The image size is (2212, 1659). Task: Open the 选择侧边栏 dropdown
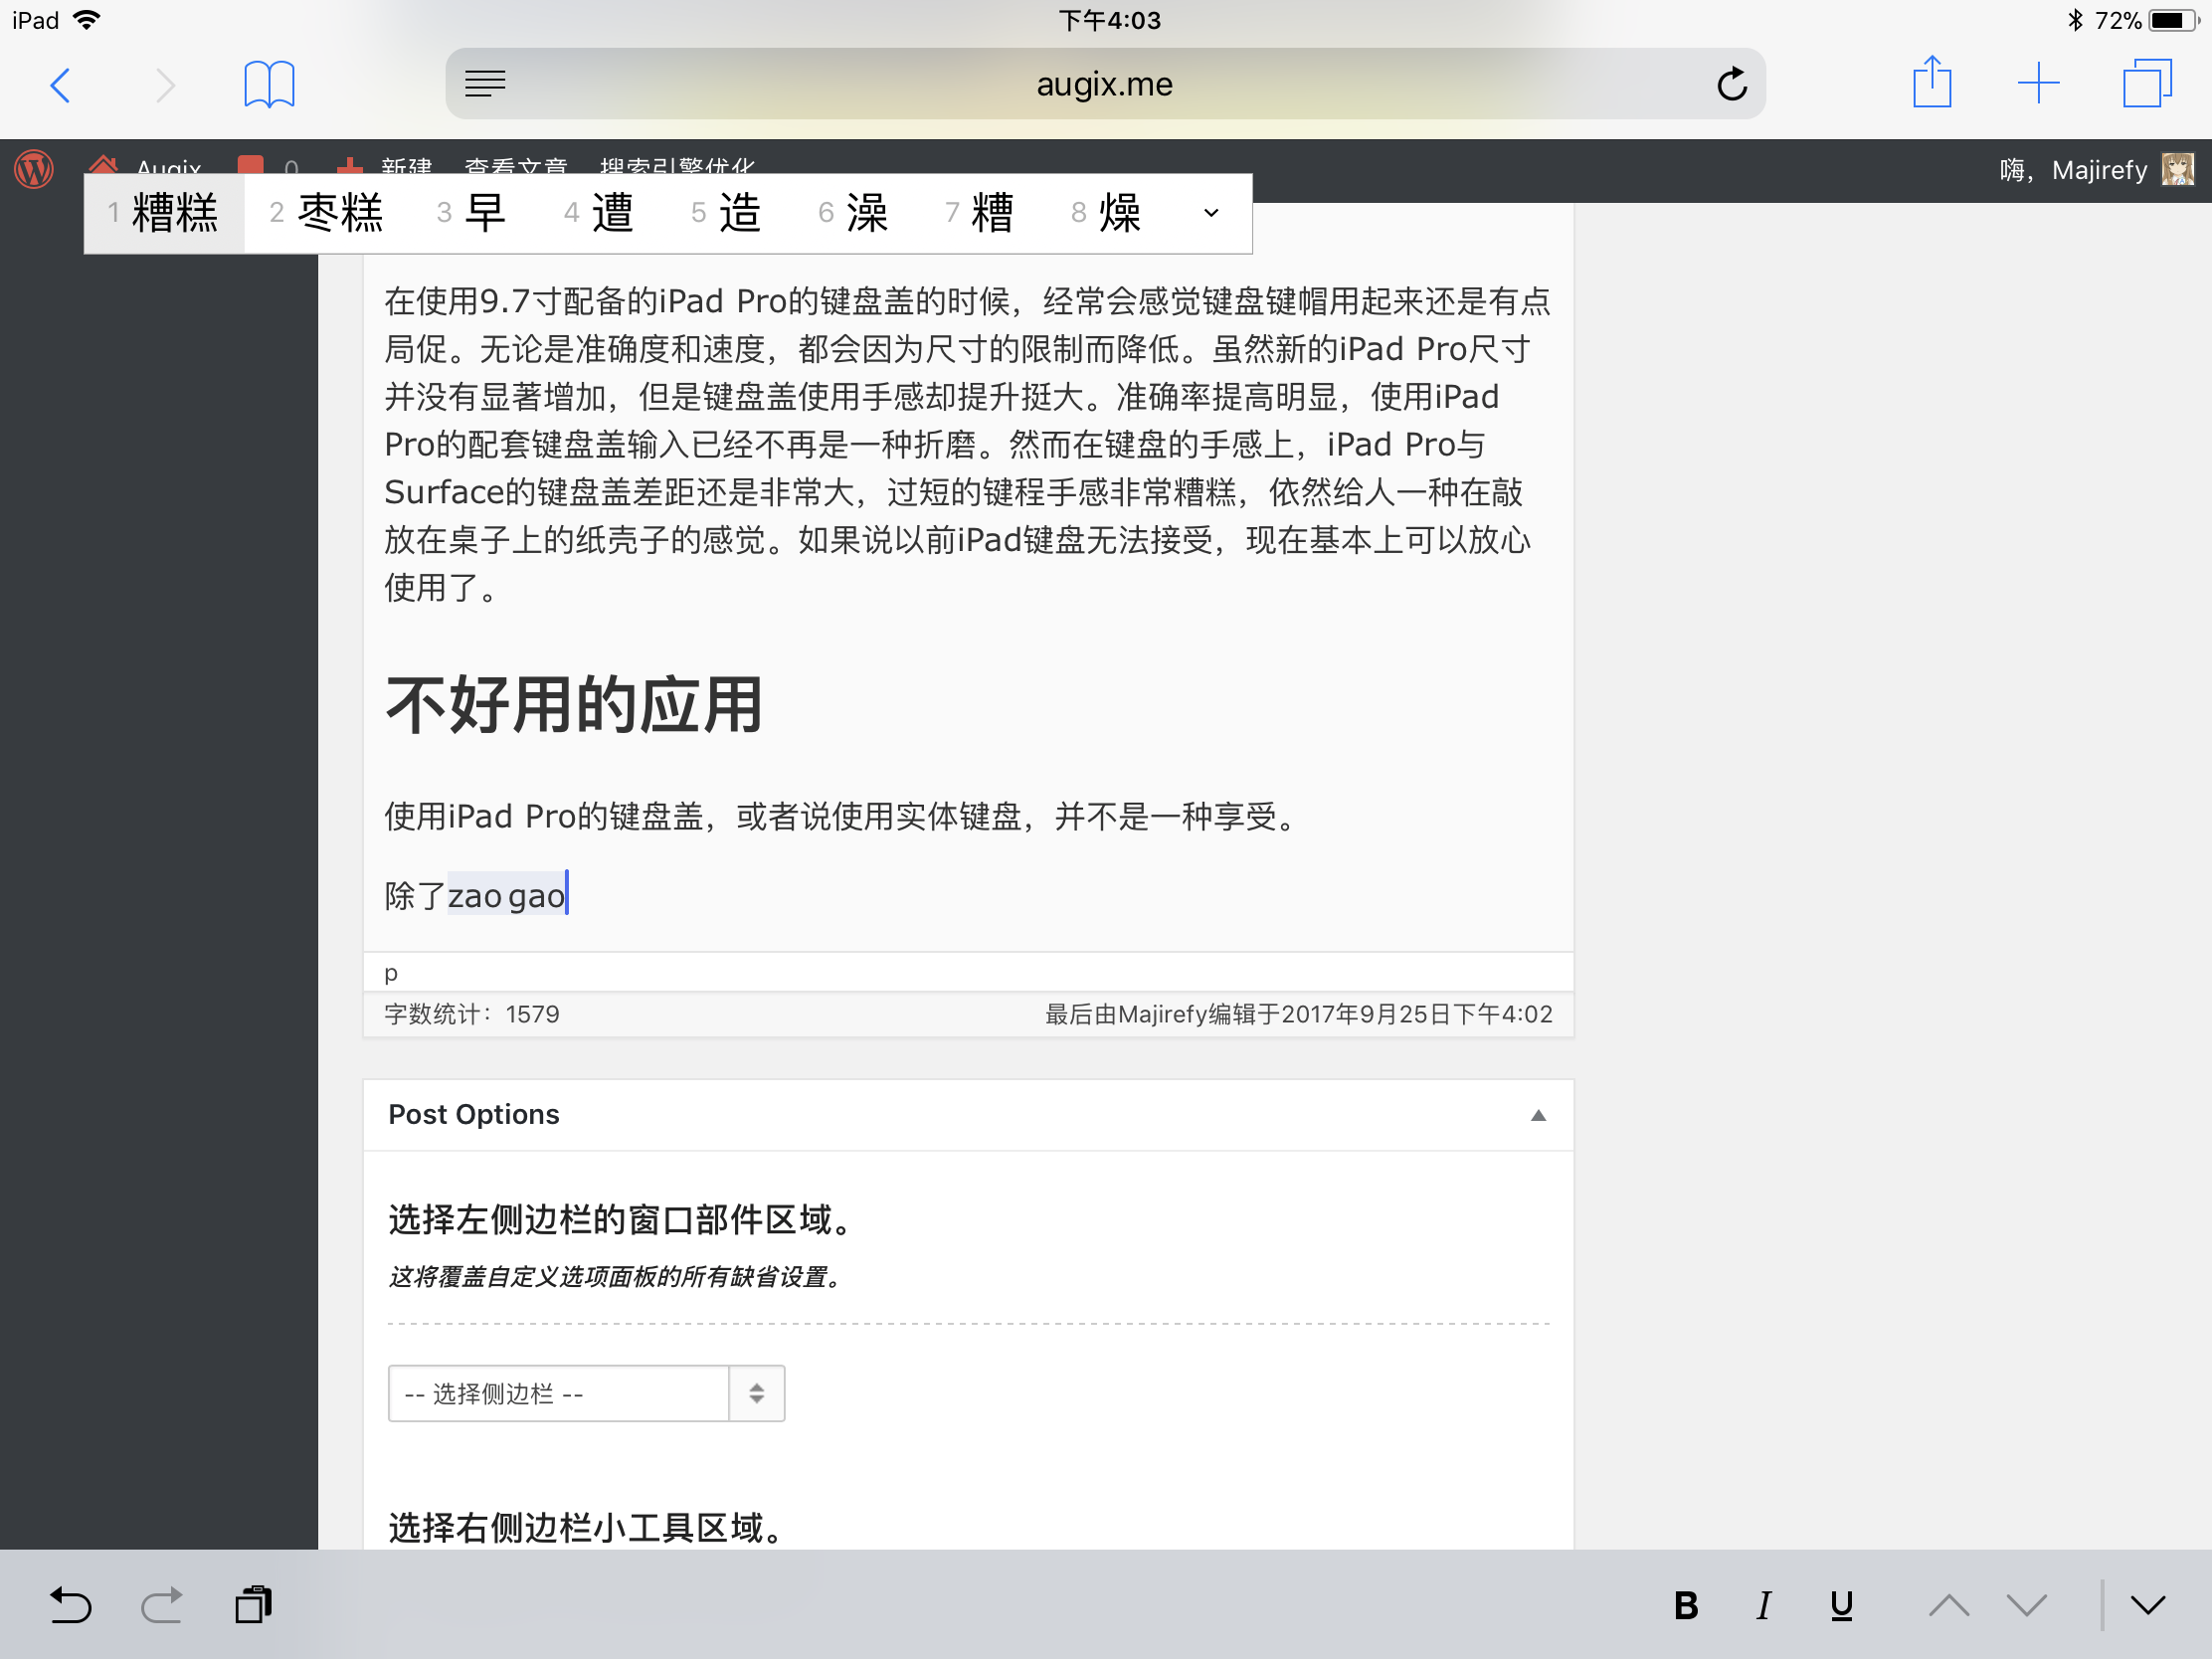point(586,1393)
